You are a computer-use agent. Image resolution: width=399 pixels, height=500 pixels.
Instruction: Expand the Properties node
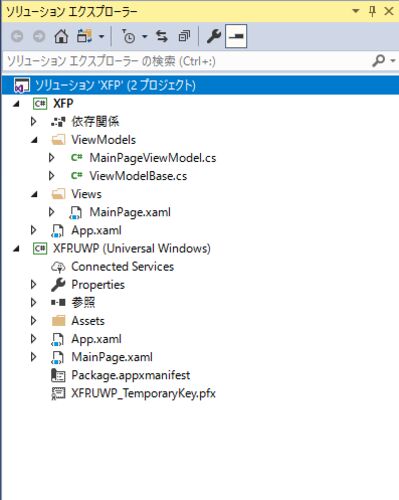coord(33,284)
